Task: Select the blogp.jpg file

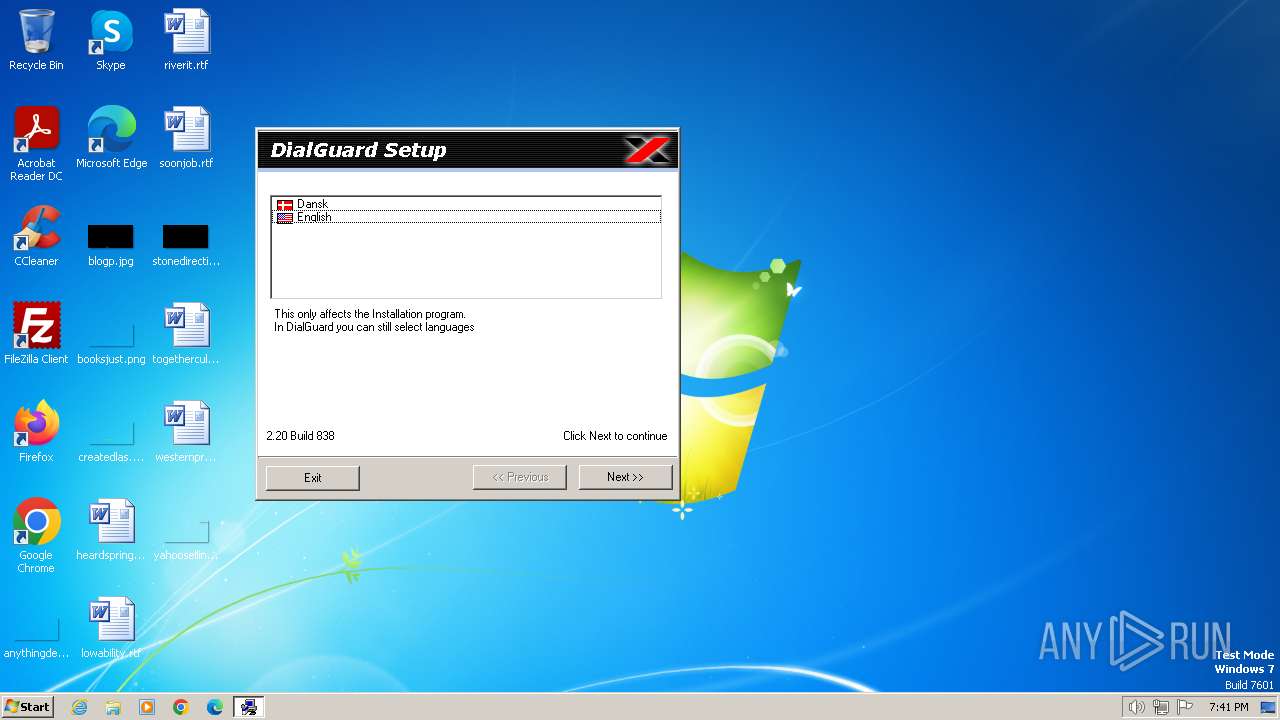Action: coord(111,244)
